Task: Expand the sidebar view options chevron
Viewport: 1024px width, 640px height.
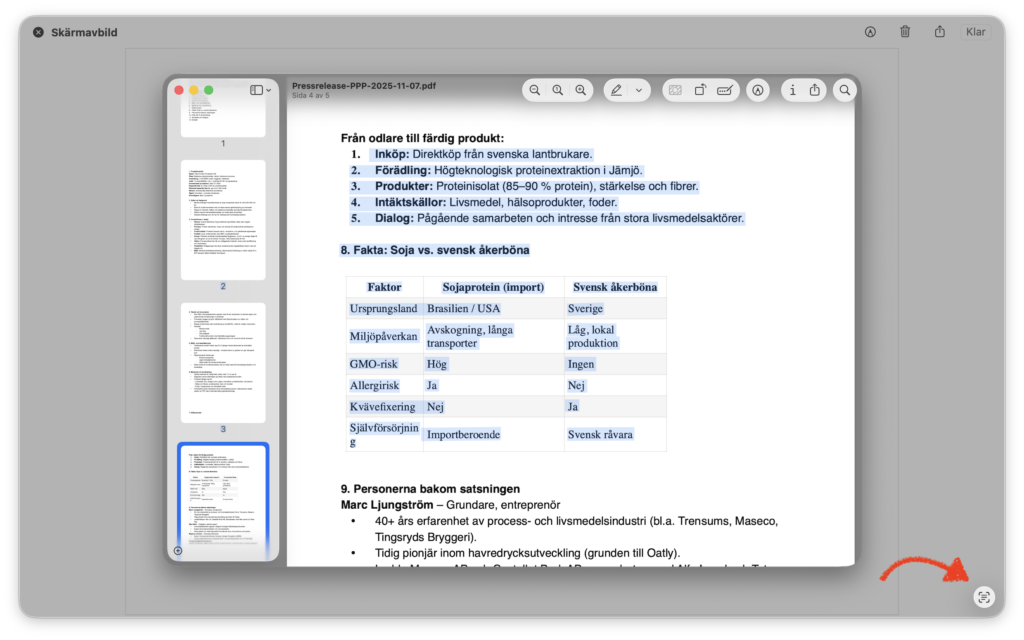Action: click(x=269, y=90)
